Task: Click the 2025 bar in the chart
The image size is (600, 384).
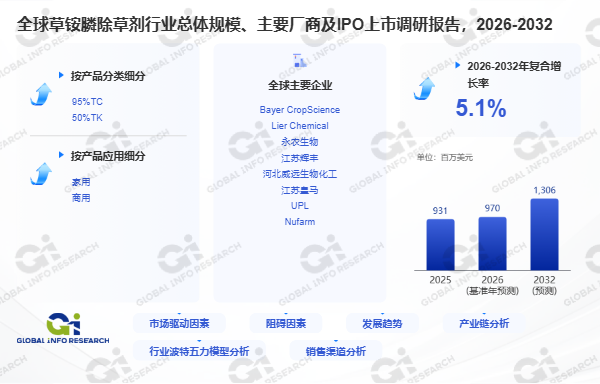Action: coord(440,245)
